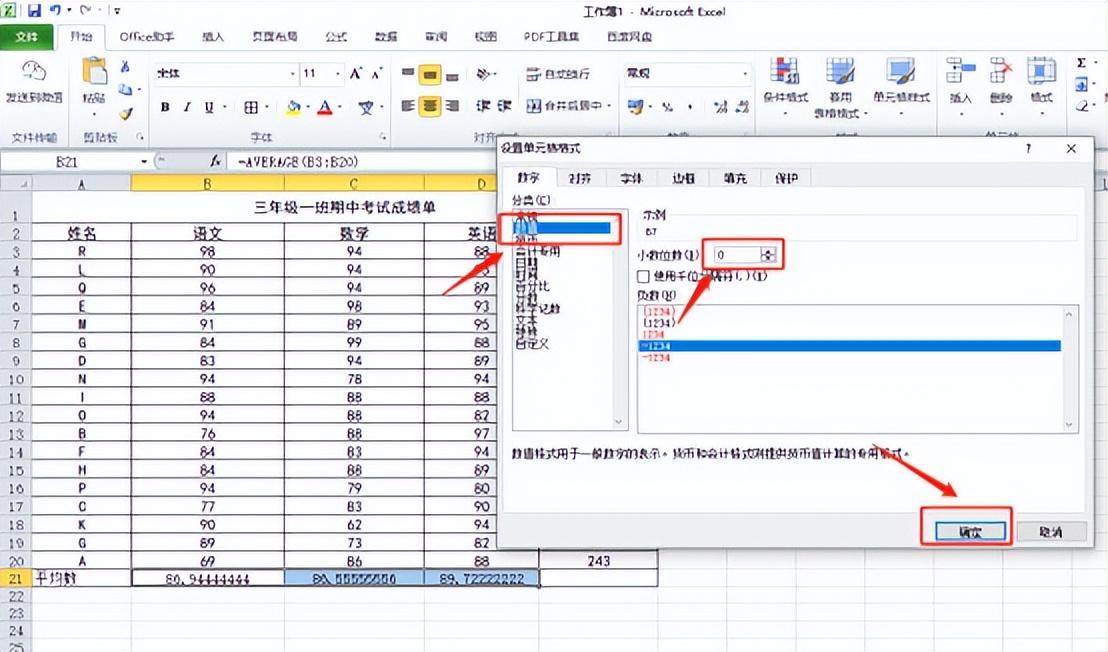Click the decimal places input field

click(737, 255)
